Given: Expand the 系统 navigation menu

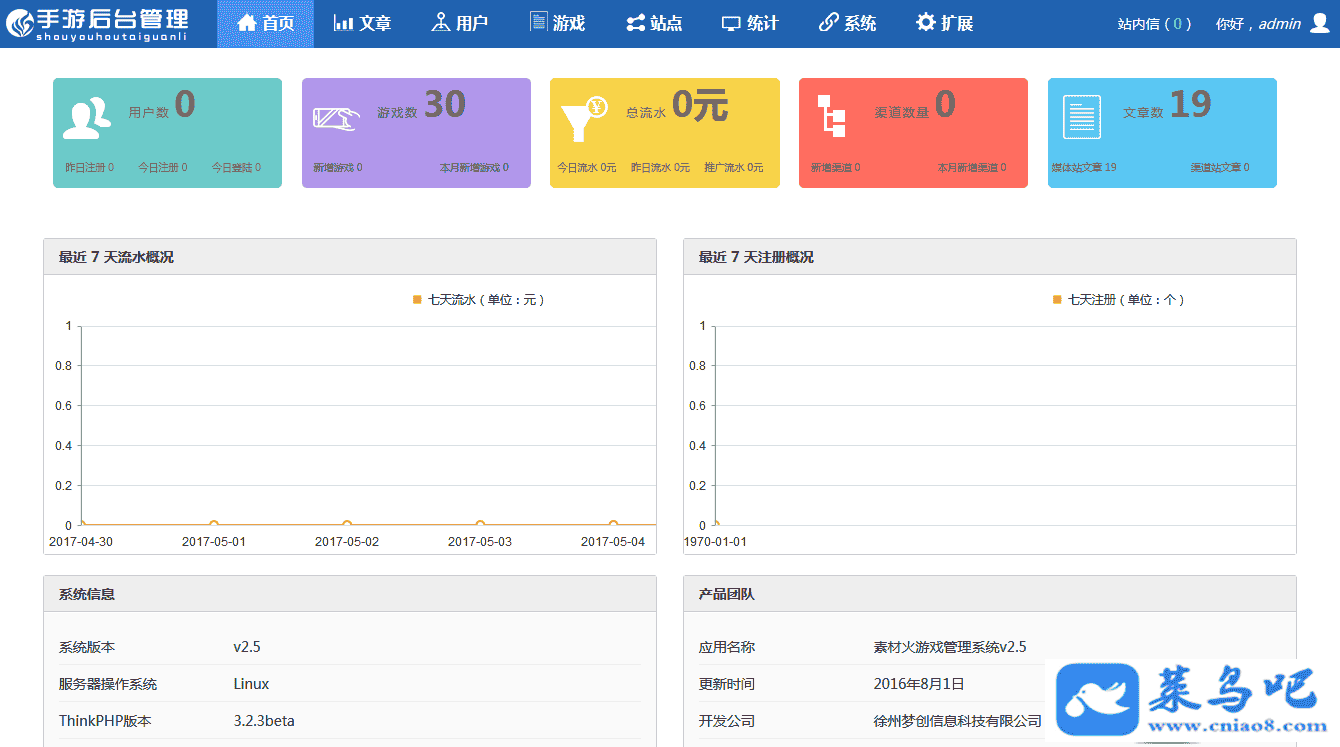Looking at the screenshot, I should tap(847, 23).
